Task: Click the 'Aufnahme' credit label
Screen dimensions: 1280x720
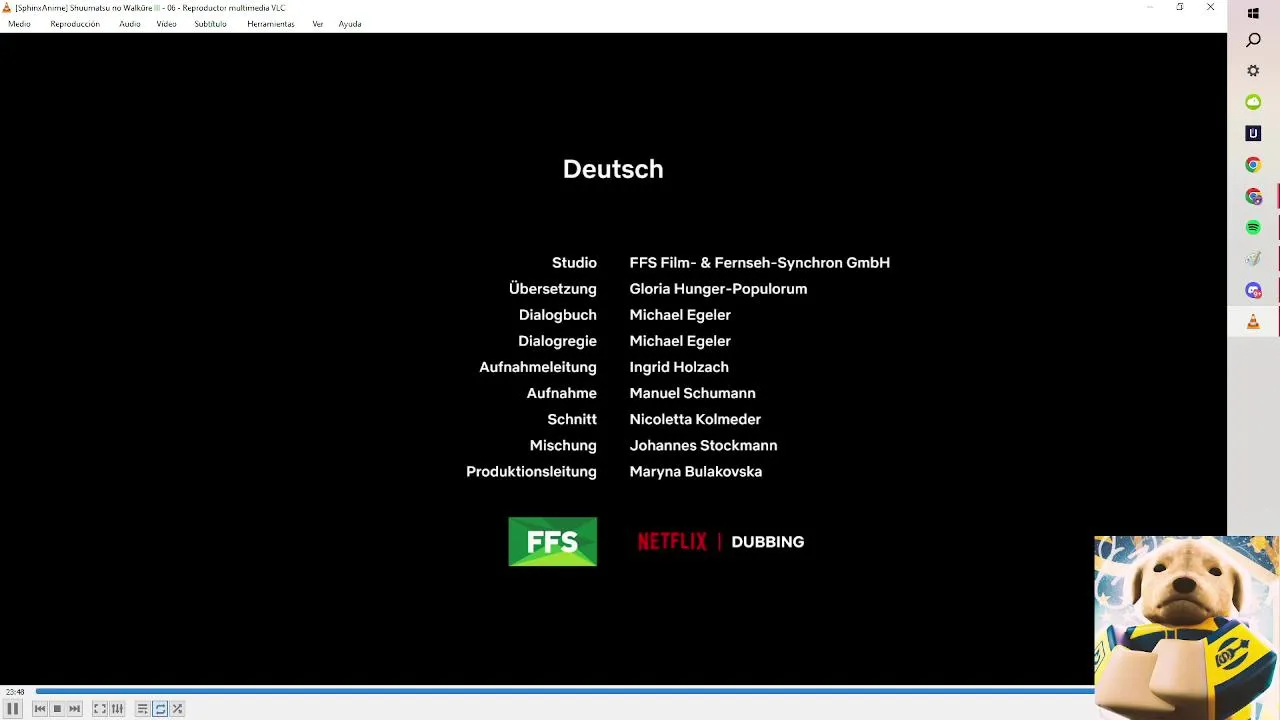Action: 561,393
